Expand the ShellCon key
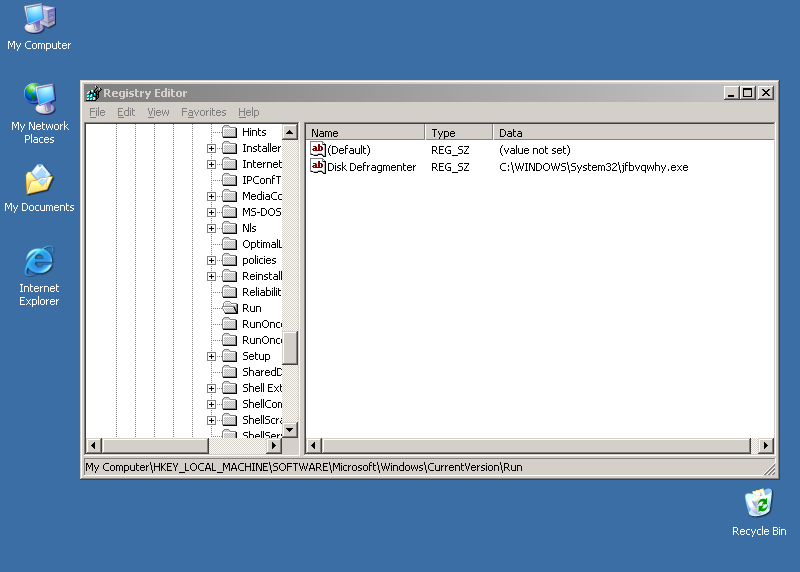This screenshot has height=572, width=800. [x=211, y=404]
